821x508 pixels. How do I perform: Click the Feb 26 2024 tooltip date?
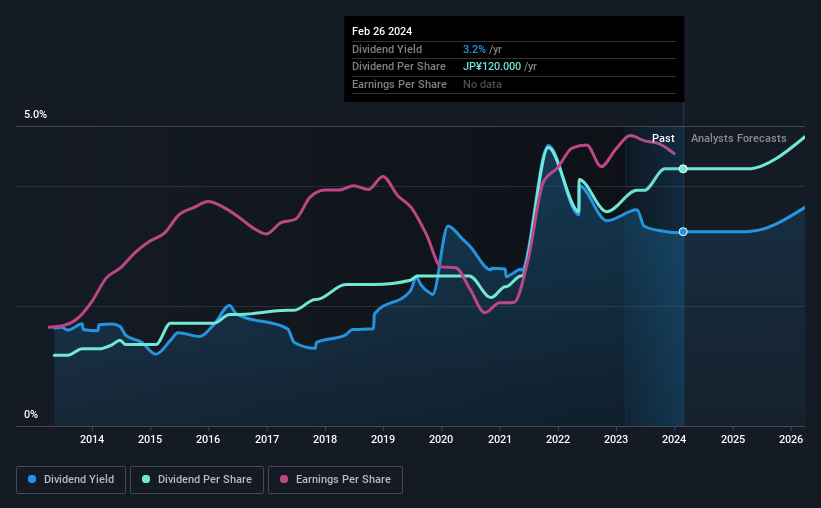[382, 31]
